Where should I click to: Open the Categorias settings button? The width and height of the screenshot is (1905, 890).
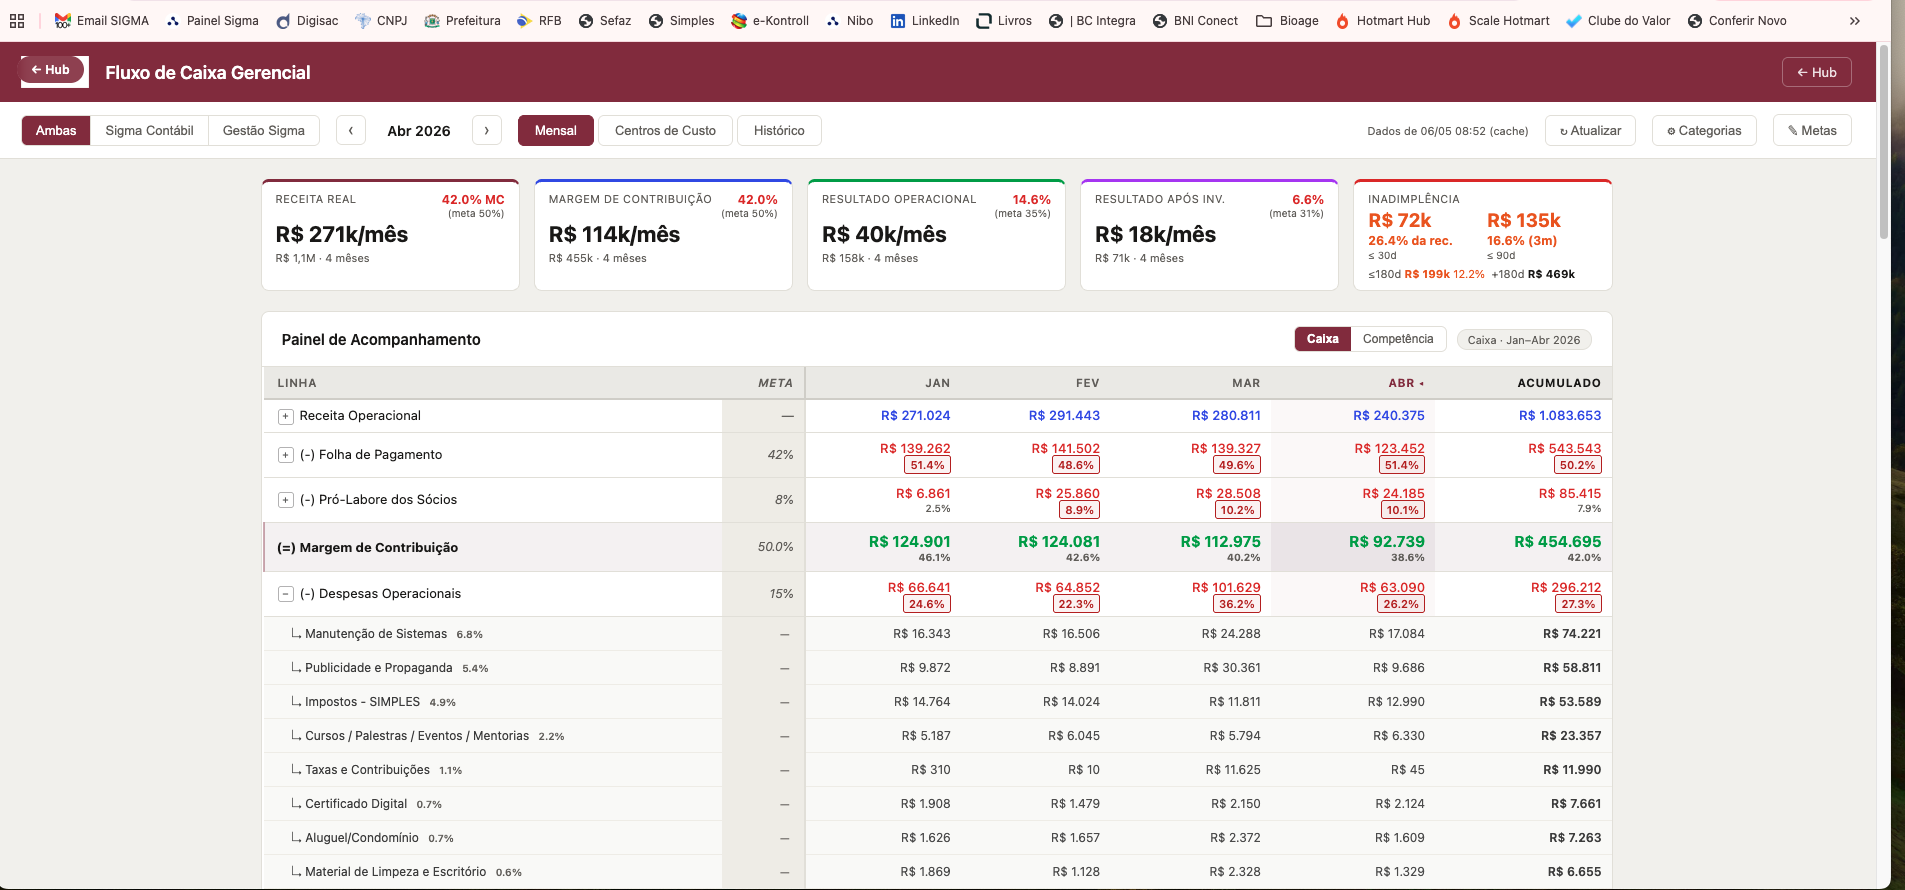coord(1704,131)
